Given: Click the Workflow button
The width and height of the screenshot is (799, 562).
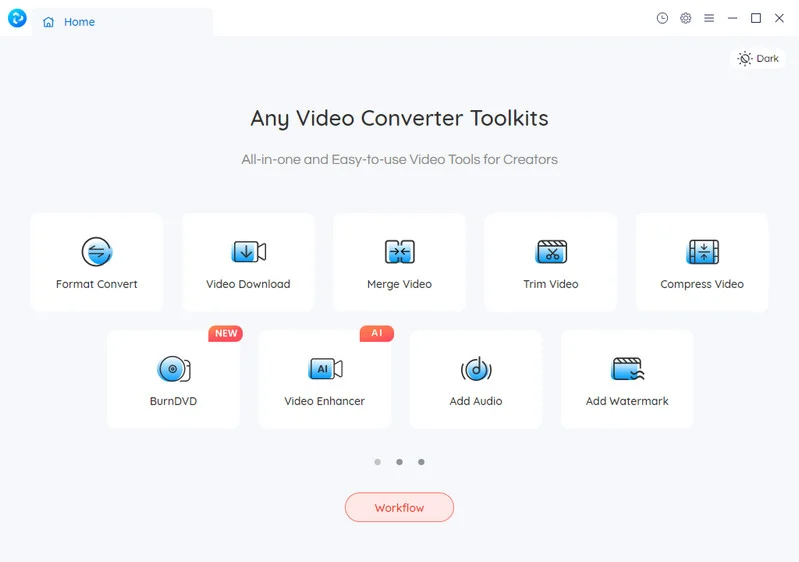Looking at the screenshot, I should [x=400, y=507].
